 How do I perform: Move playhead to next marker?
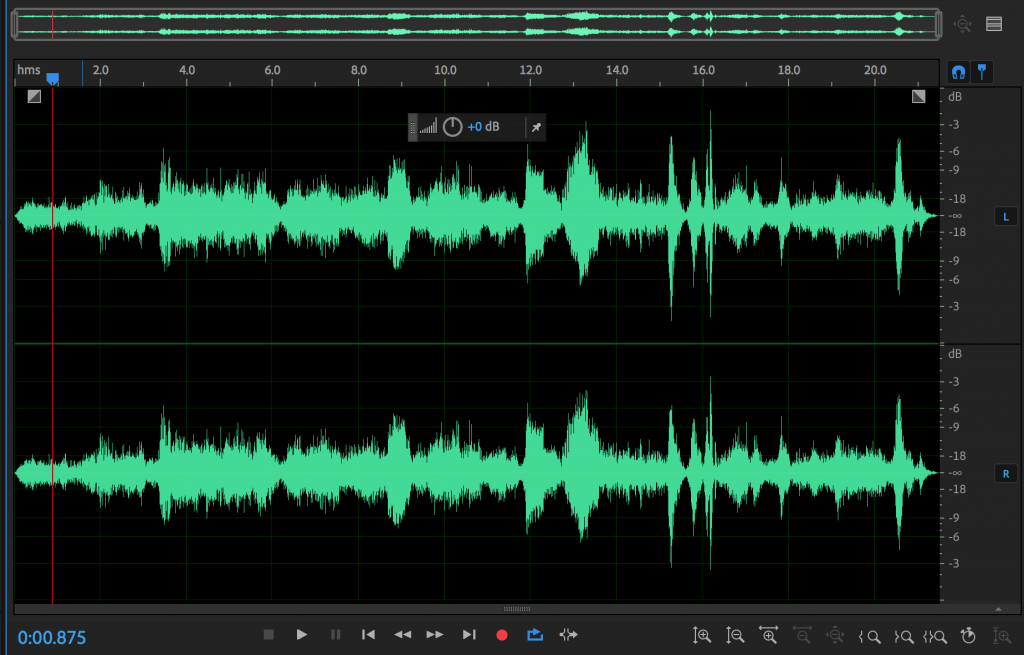click(x=468, y=635)
